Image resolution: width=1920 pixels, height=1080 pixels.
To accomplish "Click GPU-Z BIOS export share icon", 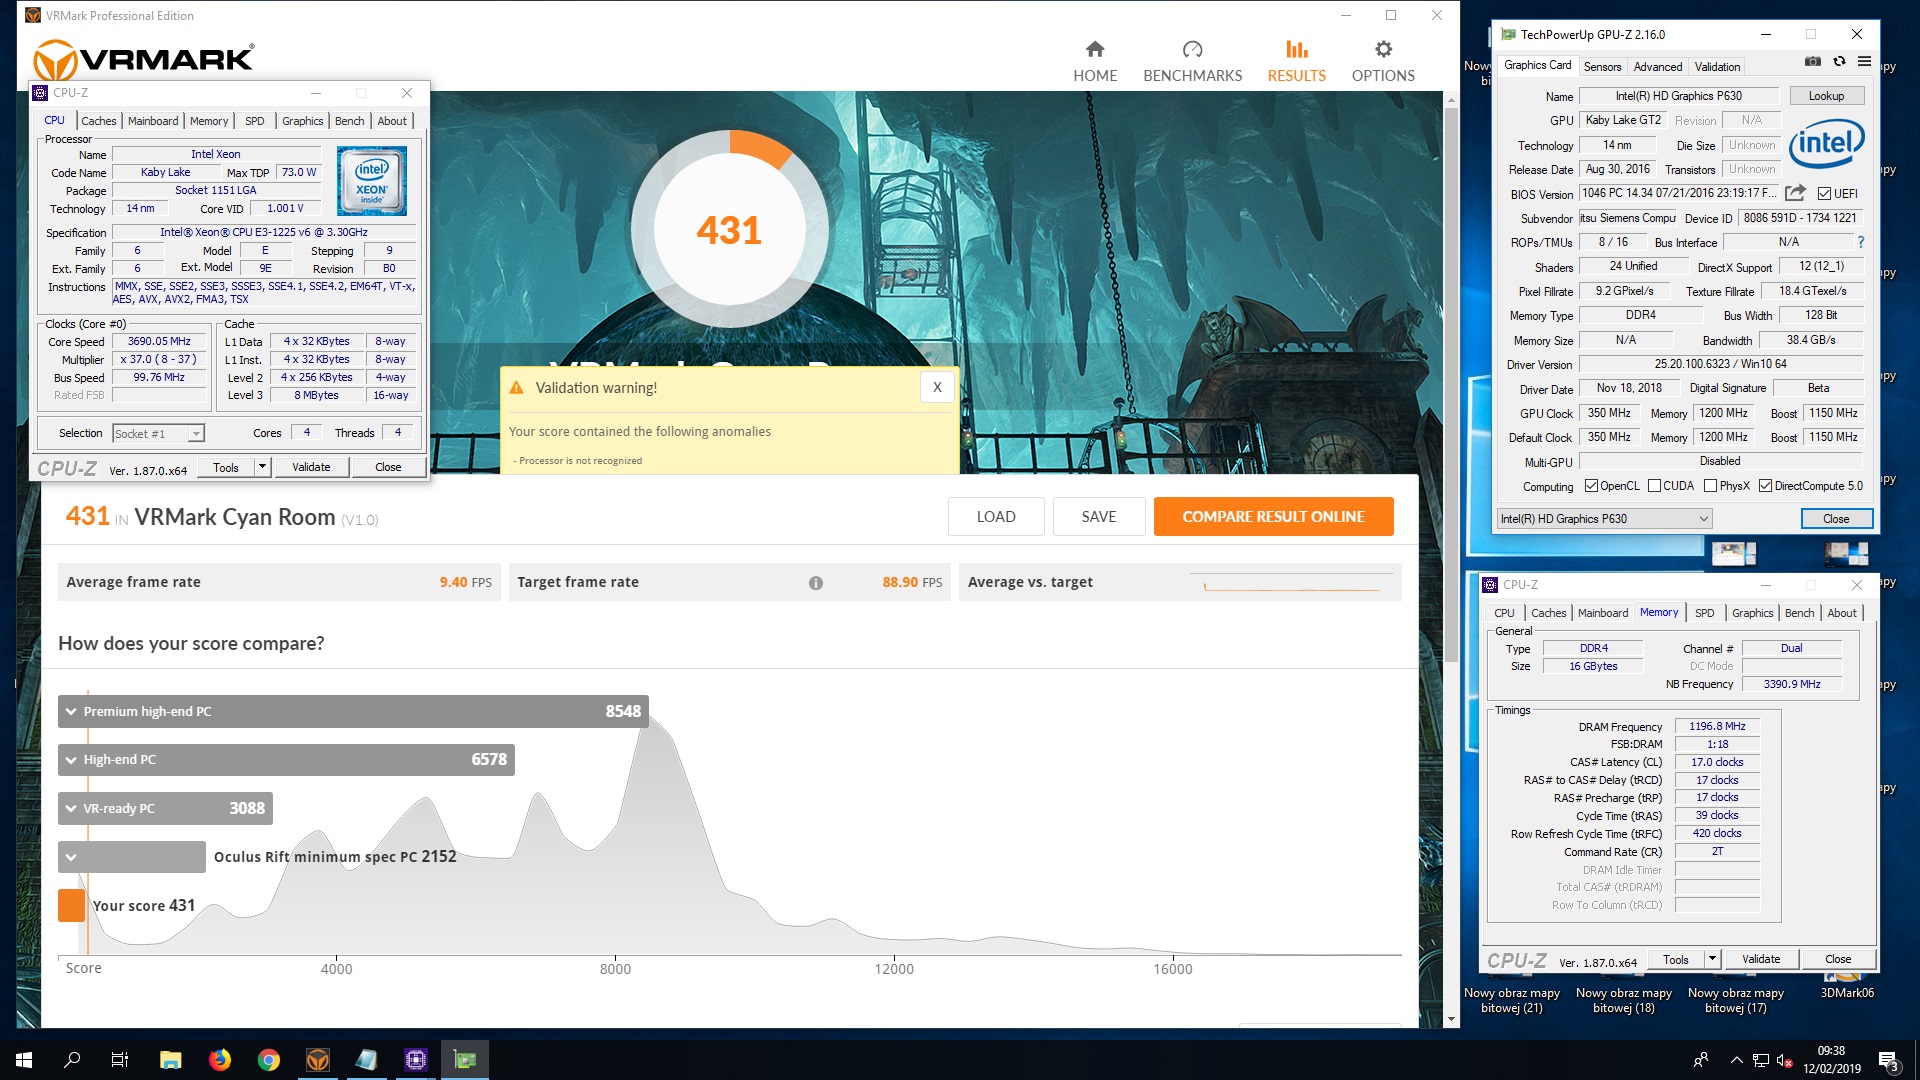I will (x=1796, y=193).
